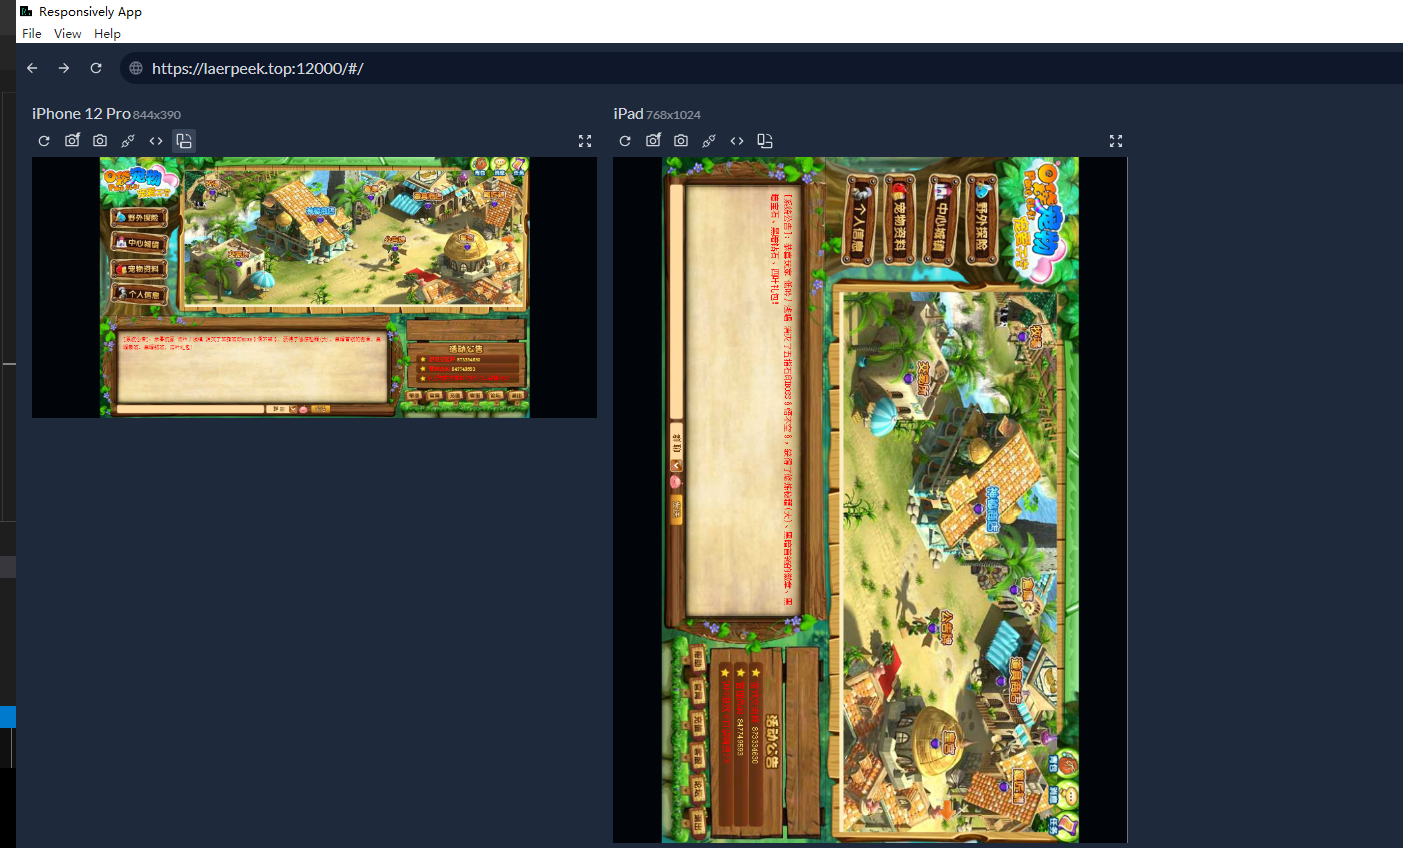Capture quick screenshot of iPad preview

tap(681, 141)
